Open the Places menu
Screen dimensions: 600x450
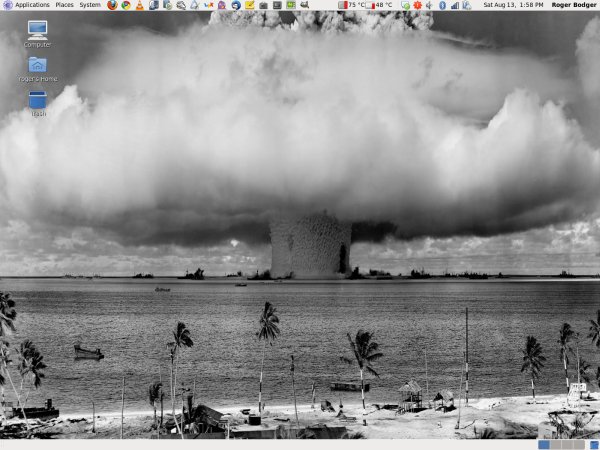click(64, 5)
